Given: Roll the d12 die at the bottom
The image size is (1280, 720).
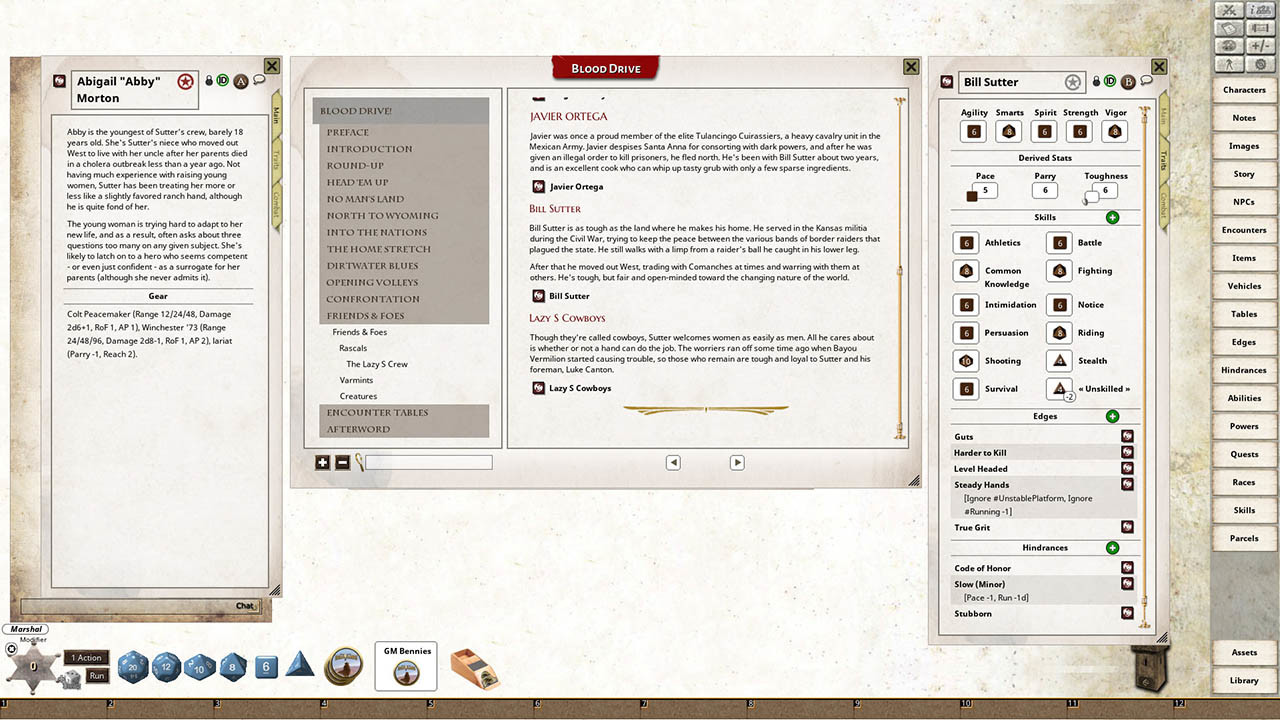Looking at the screenshot, I should [166, 667].
